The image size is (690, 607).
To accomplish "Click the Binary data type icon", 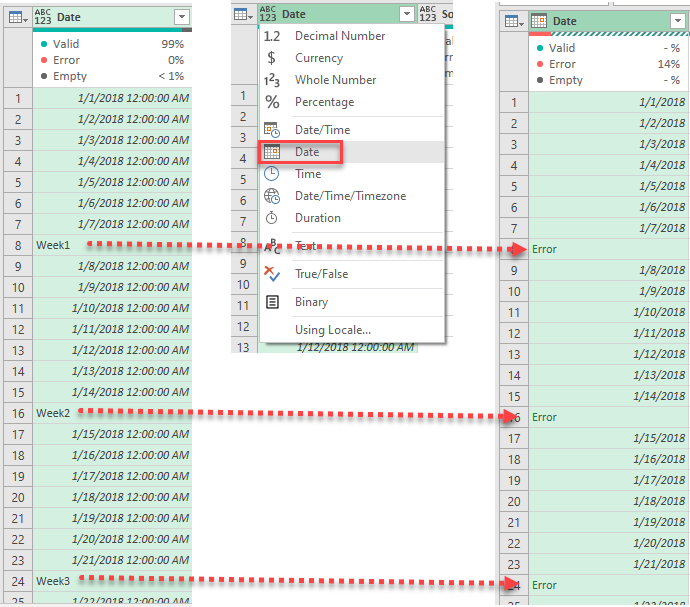I will 271,302.
